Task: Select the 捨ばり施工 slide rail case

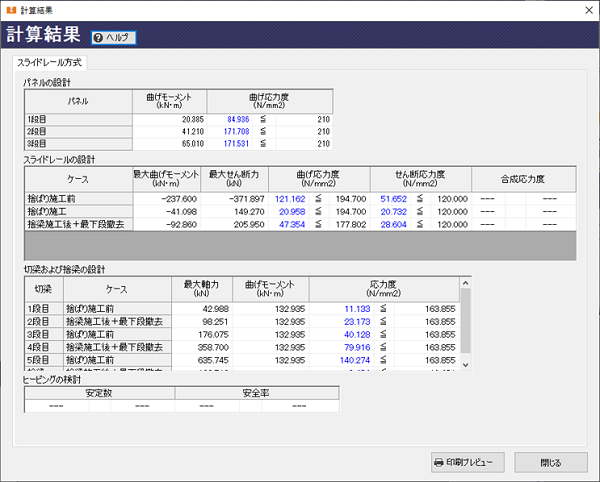Action: click(x=79, y=212)
